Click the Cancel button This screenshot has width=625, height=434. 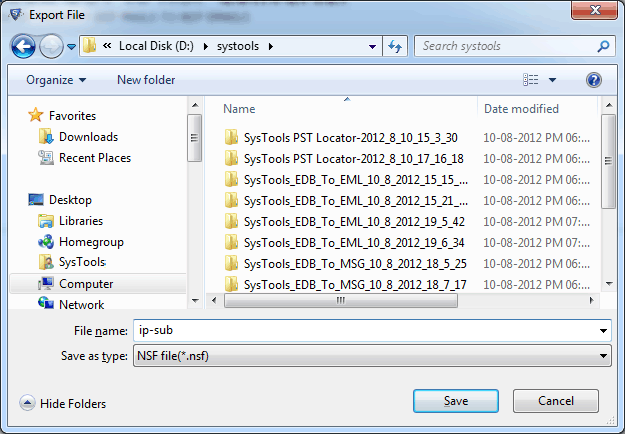click(556, 401)
